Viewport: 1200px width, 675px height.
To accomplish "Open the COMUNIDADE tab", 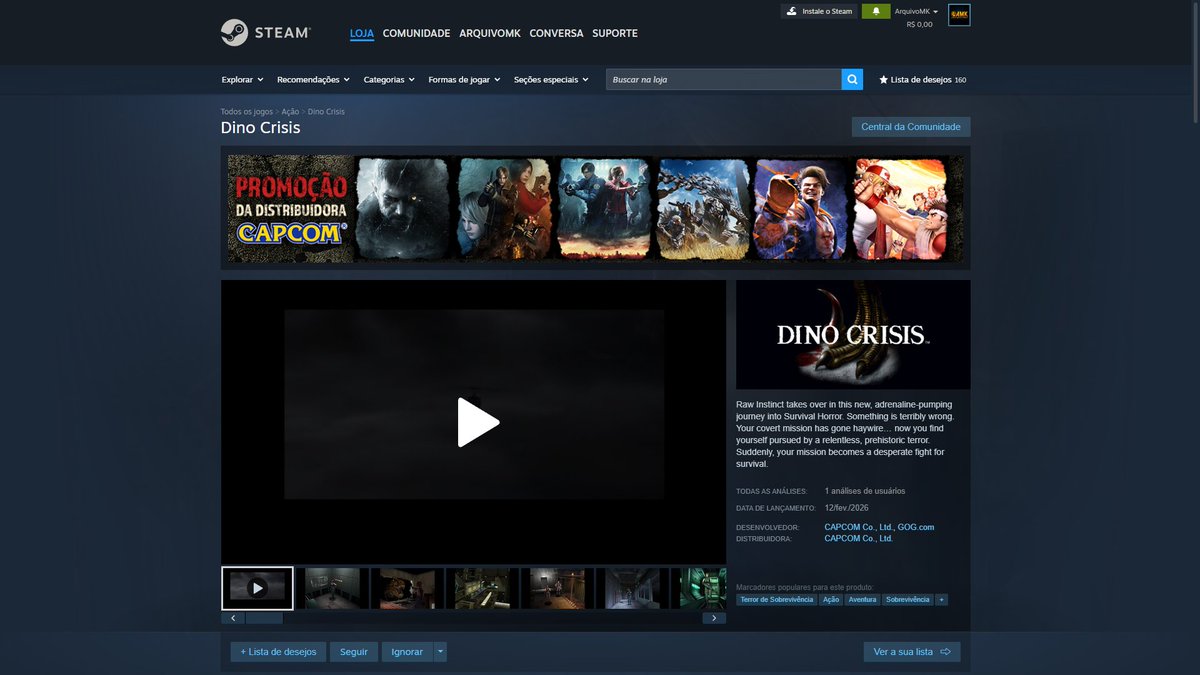I will coord(416,33).
